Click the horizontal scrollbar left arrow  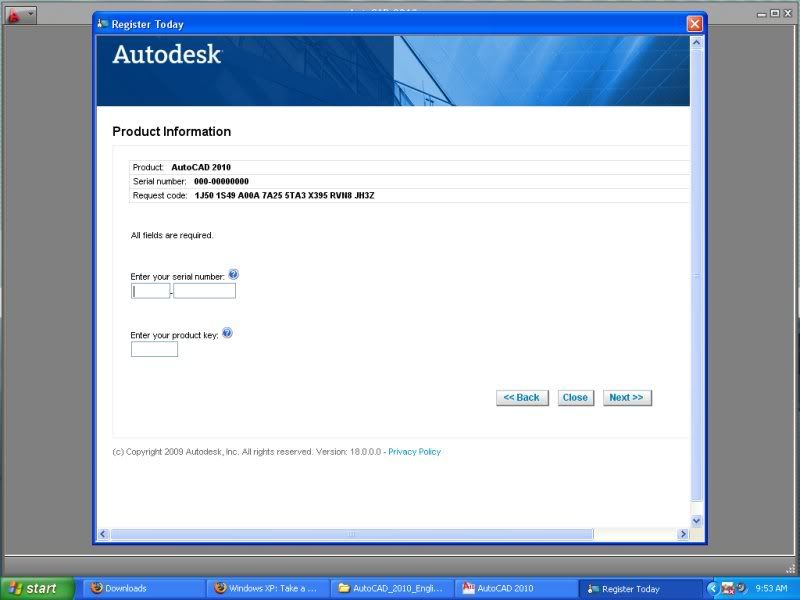(x=103, y=534)
